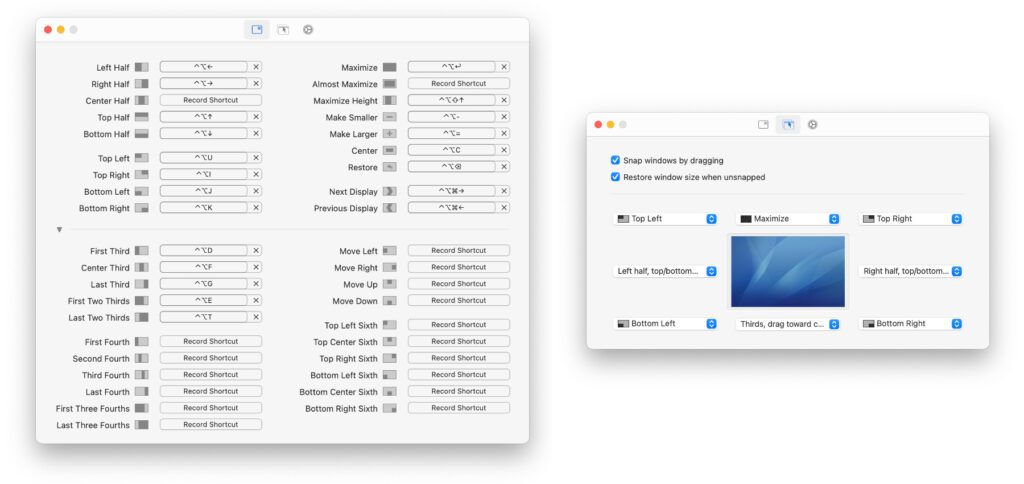Image resolution: width=1024 pixels, height=484 pixels.
Task: Open the Maximize snap area dropdown
Action: click(788, 219)
